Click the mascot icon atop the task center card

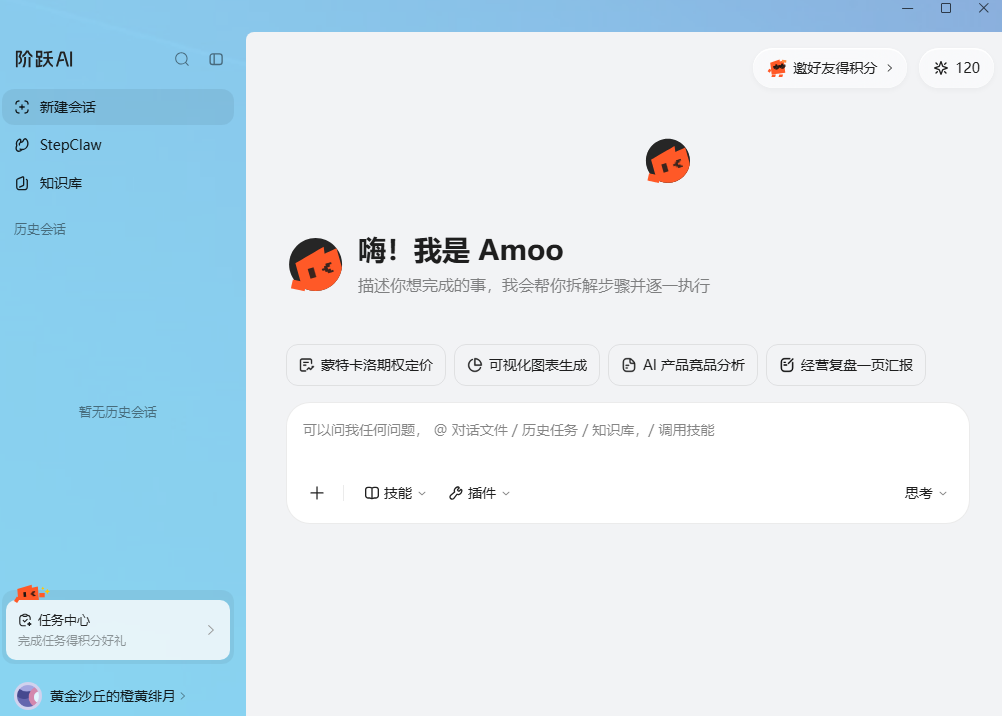coord(31,594)
